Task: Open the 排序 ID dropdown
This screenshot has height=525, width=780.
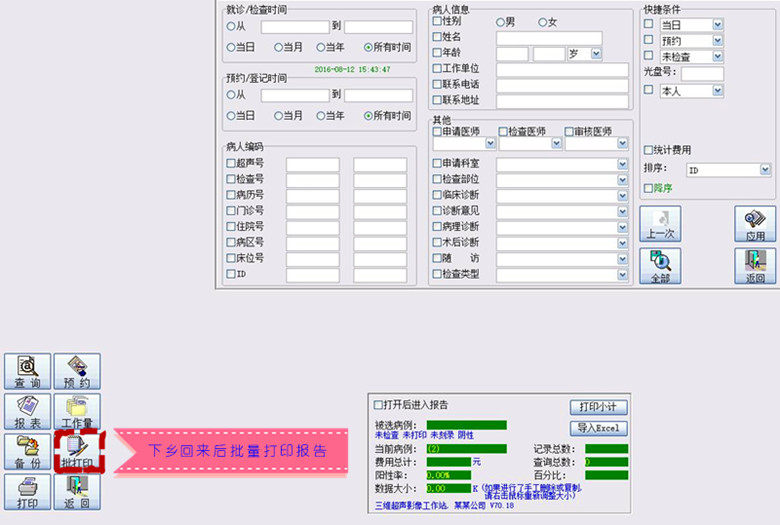Action: click(766, 170)
